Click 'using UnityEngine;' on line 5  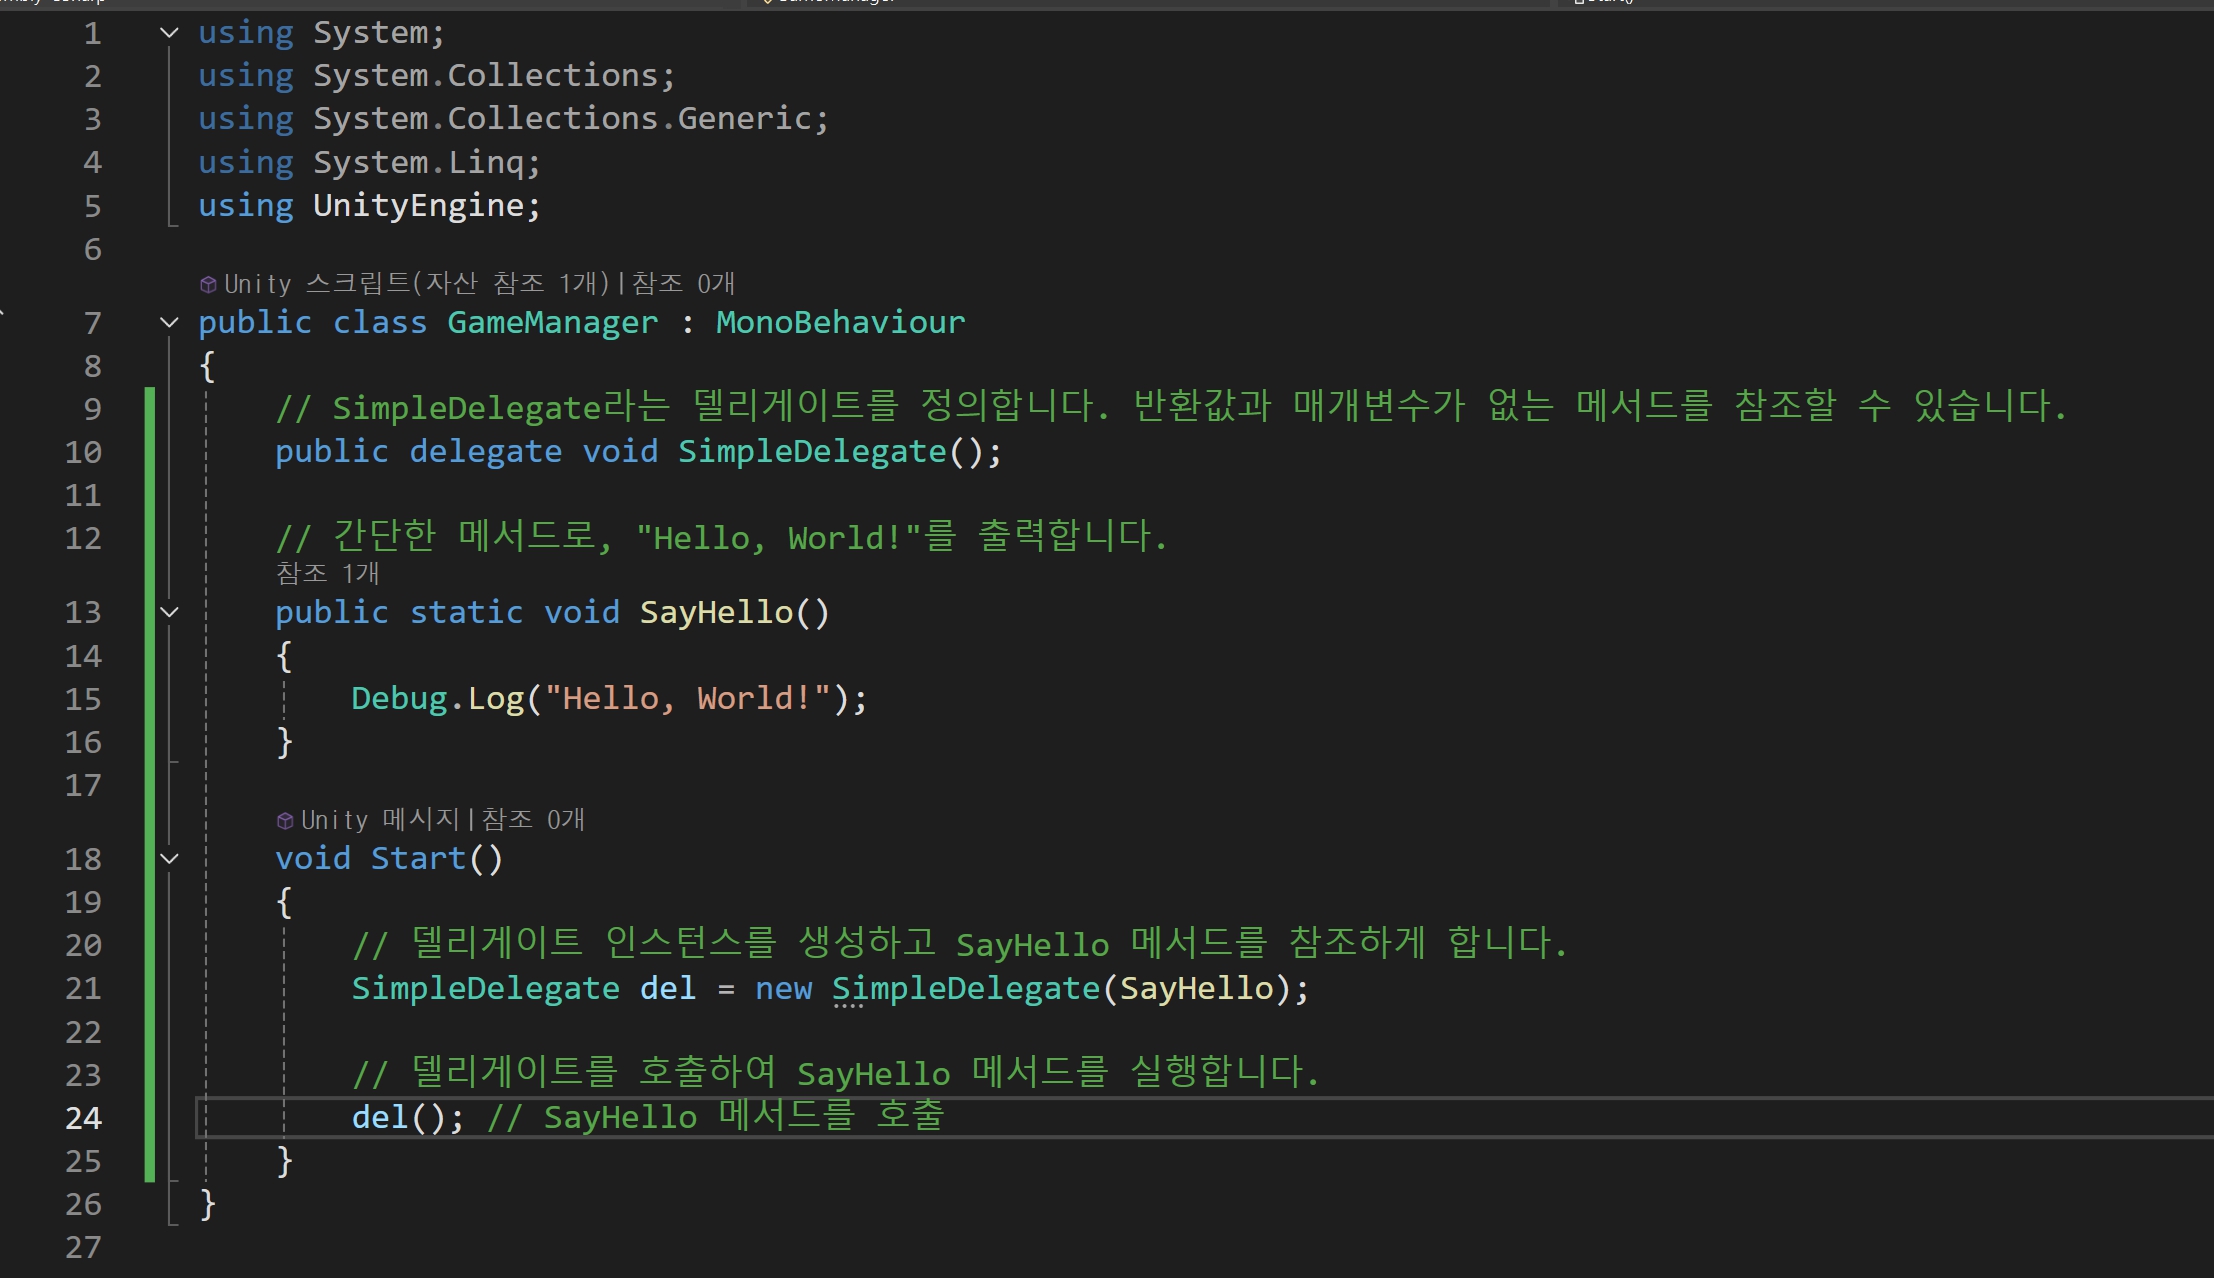[369, 206]
